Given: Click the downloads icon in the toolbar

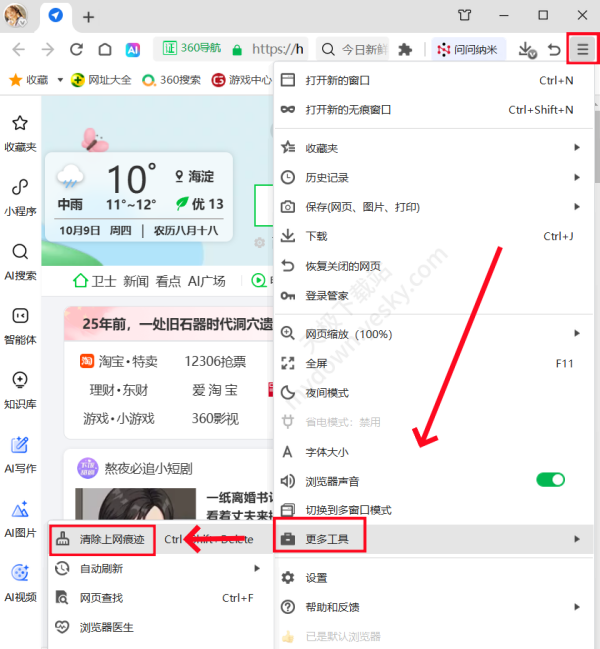Looking at the screenshot, I should (527, 49).
